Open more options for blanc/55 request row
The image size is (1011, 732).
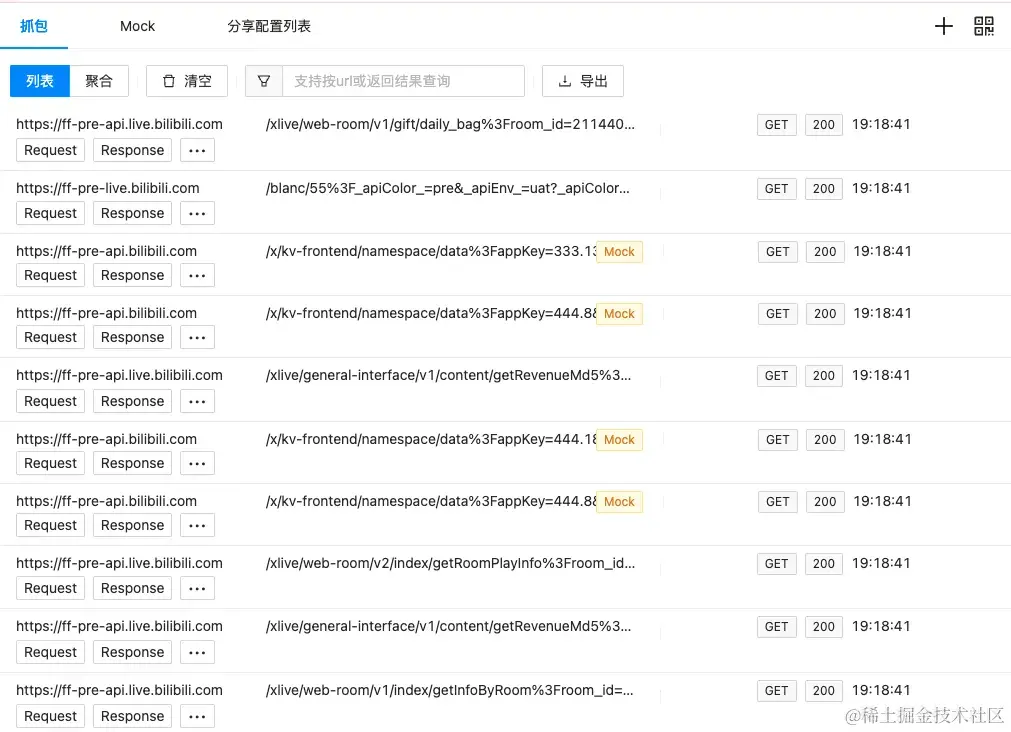point(197,213)
